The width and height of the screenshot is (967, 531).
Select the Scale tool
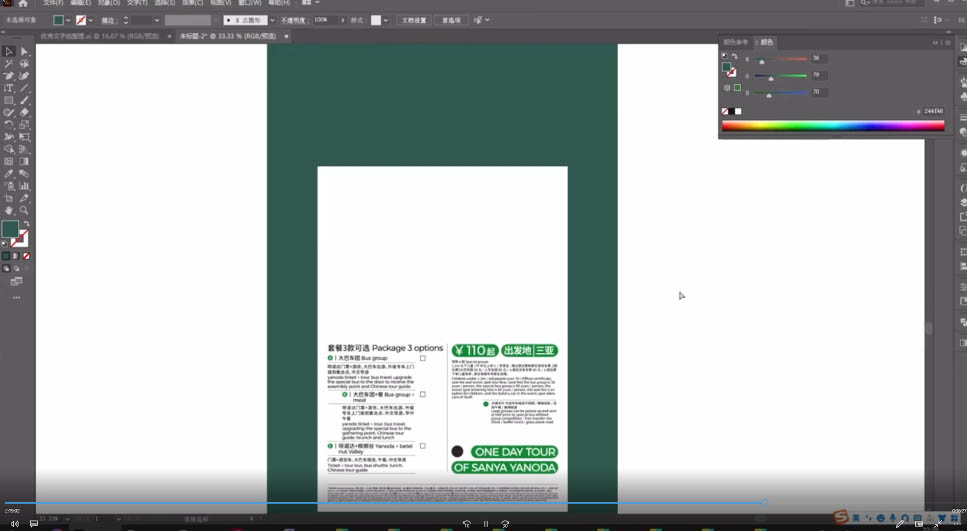pyautogui.click(x=24, y=125)
